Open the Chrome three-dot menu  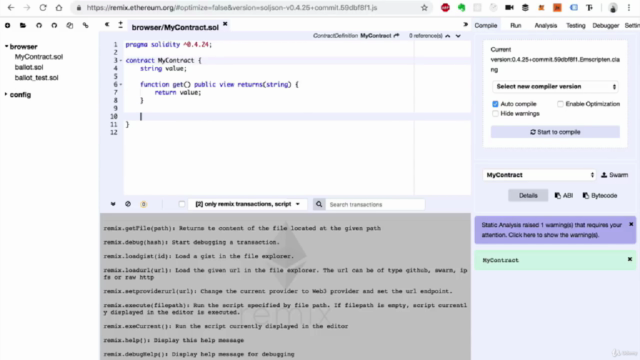[629, 8]
